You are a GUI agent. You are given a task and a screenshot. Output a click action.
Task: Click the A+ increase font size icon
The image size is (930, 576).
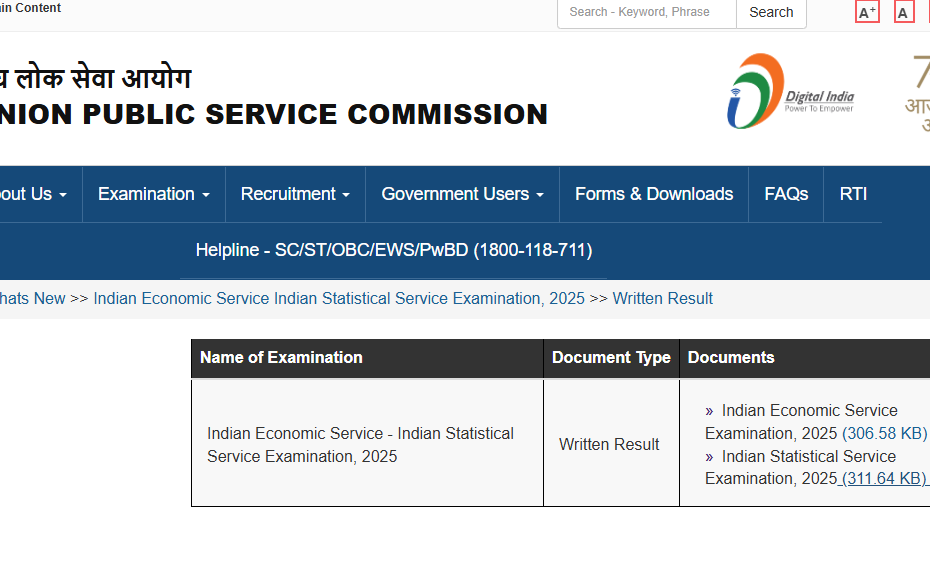click(867, 12)
